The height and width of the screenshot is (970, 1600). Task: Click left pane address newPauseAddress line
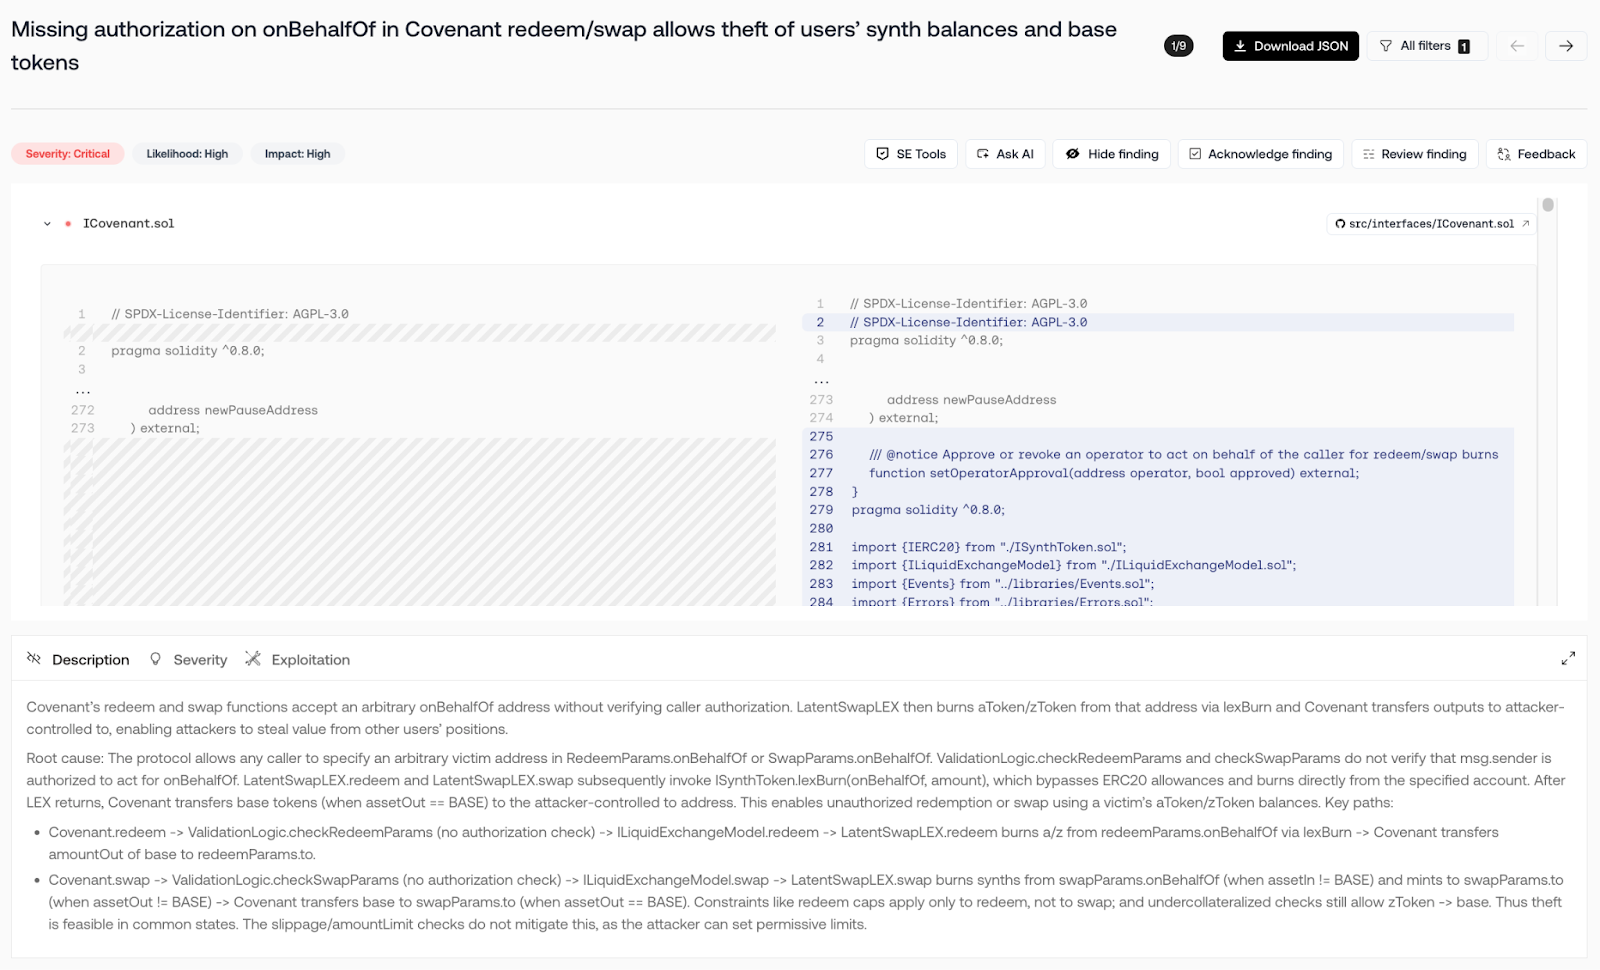click(233, 410)
